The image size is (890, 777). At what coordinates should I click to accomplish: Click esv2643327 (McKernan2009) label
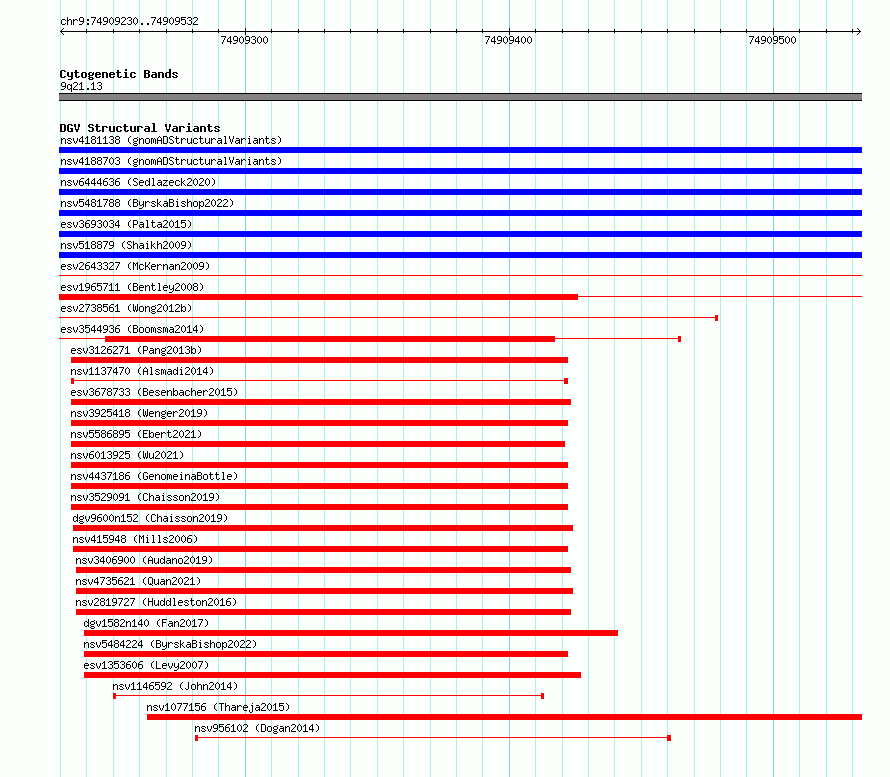tap(135, 266)
